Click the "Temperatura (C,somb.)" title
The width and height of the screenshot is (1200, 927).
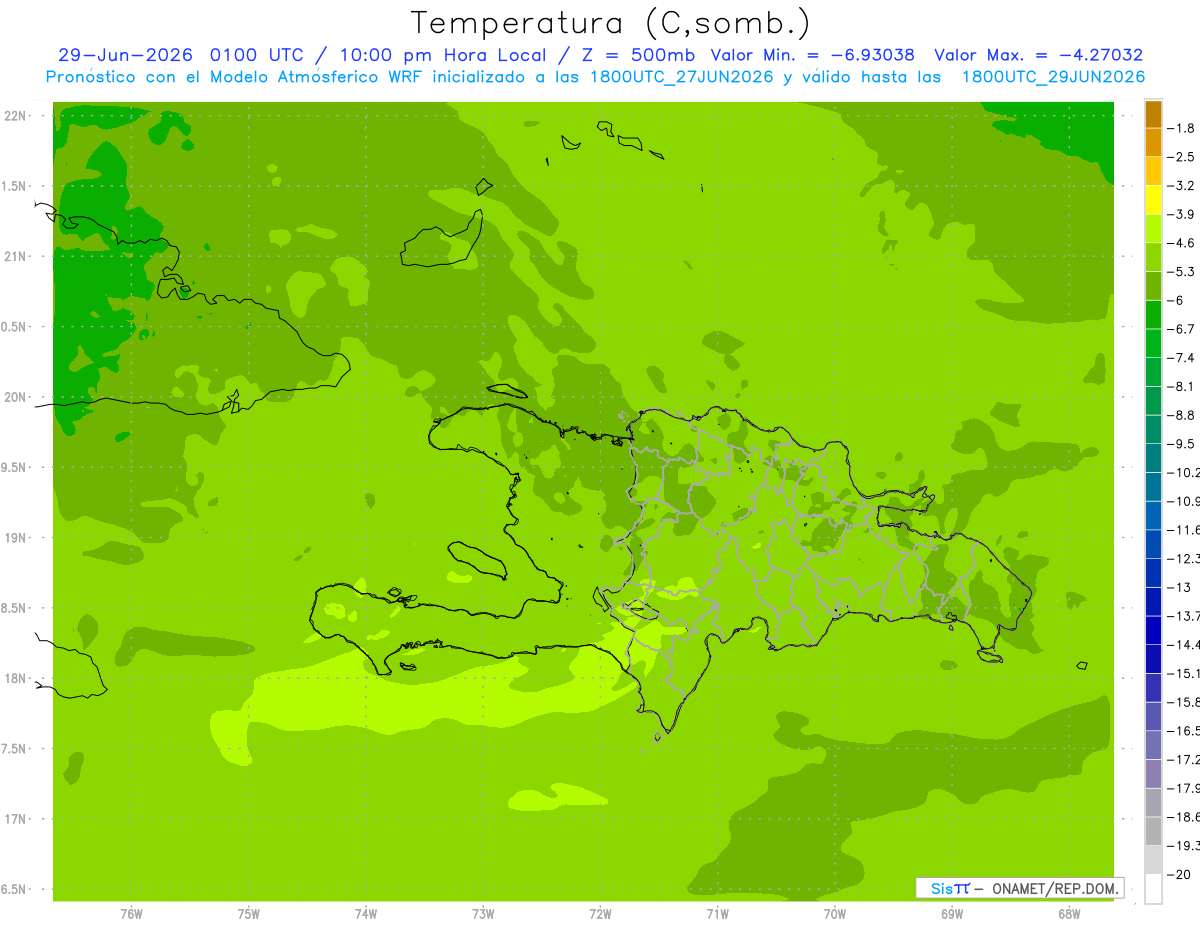pyautogui.click(x=611, y=23)
